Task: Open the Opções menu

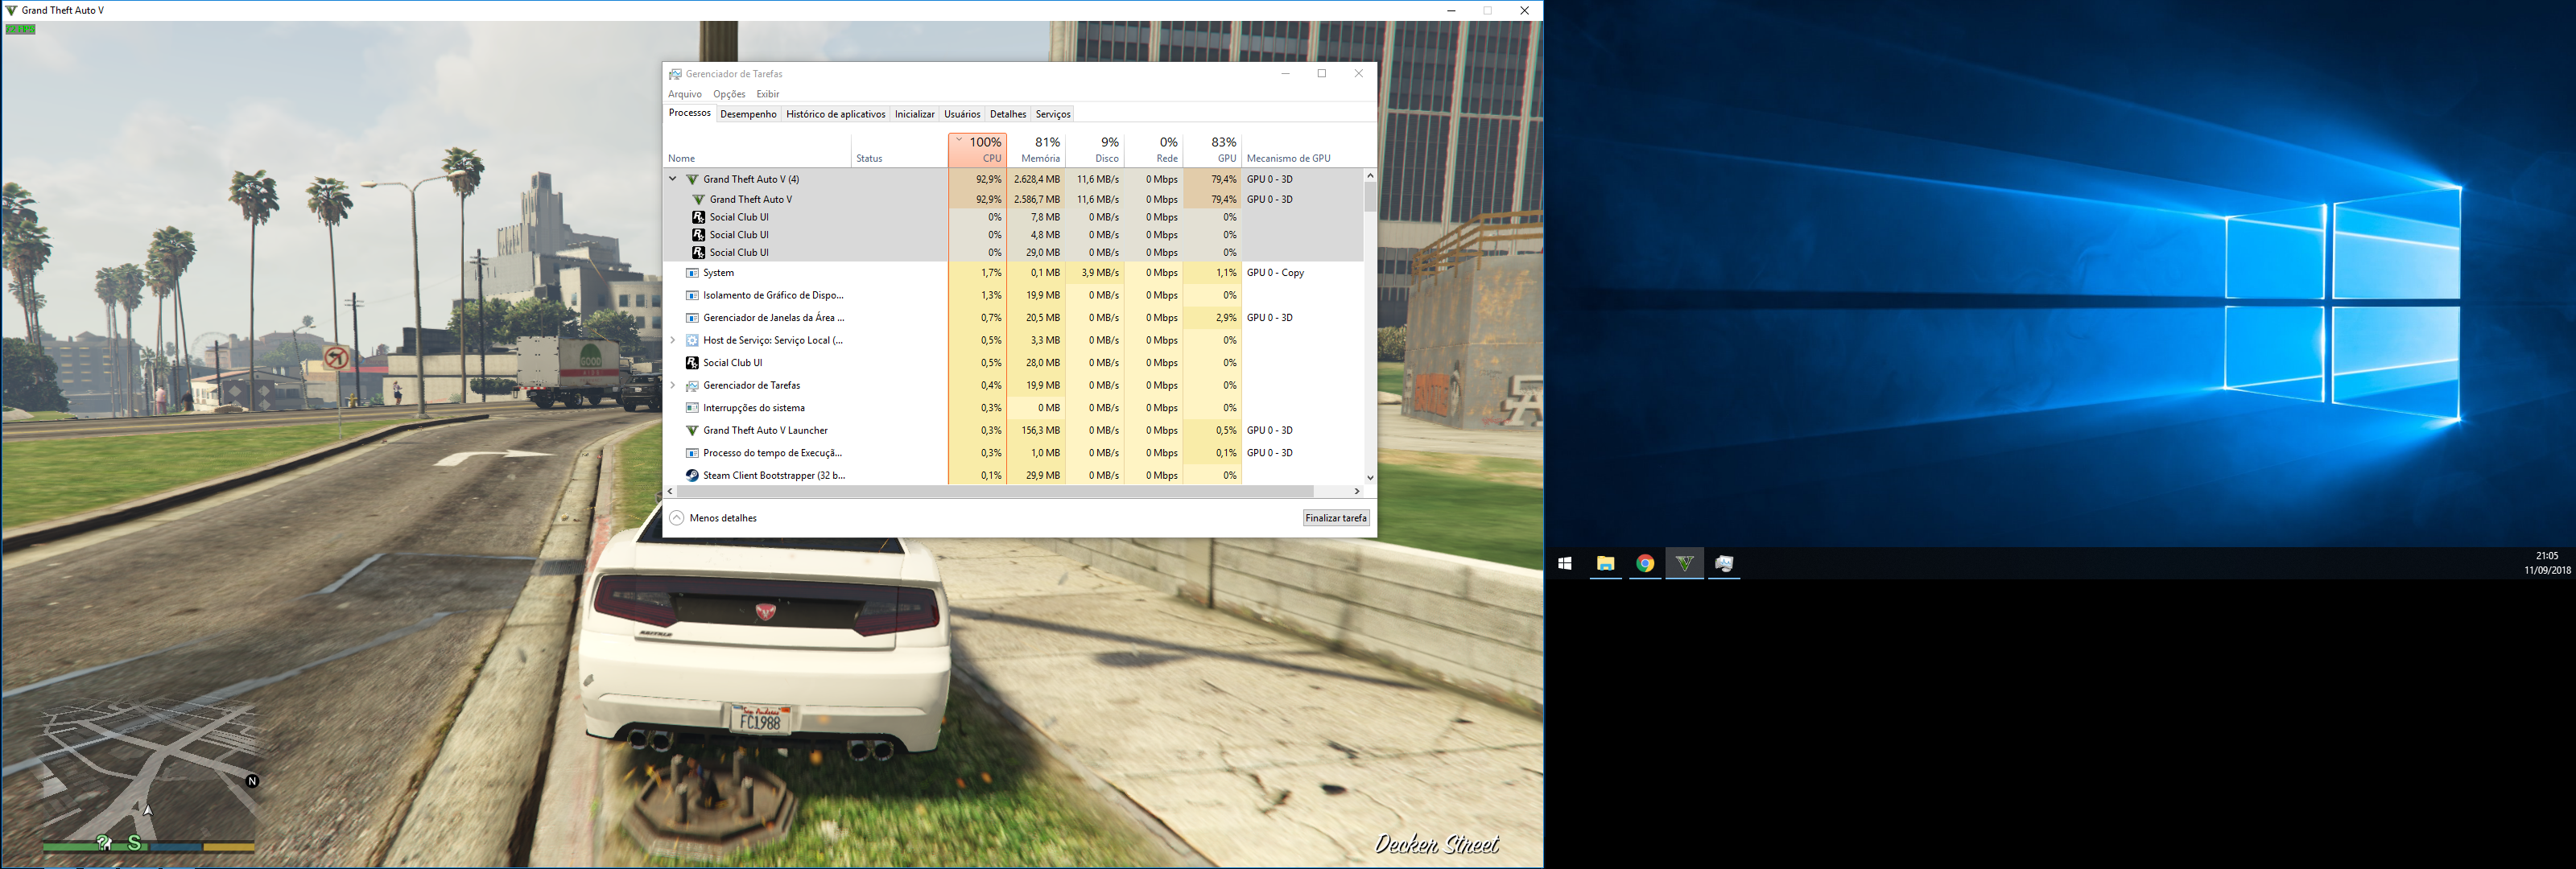Action: [x=729, y=94]
